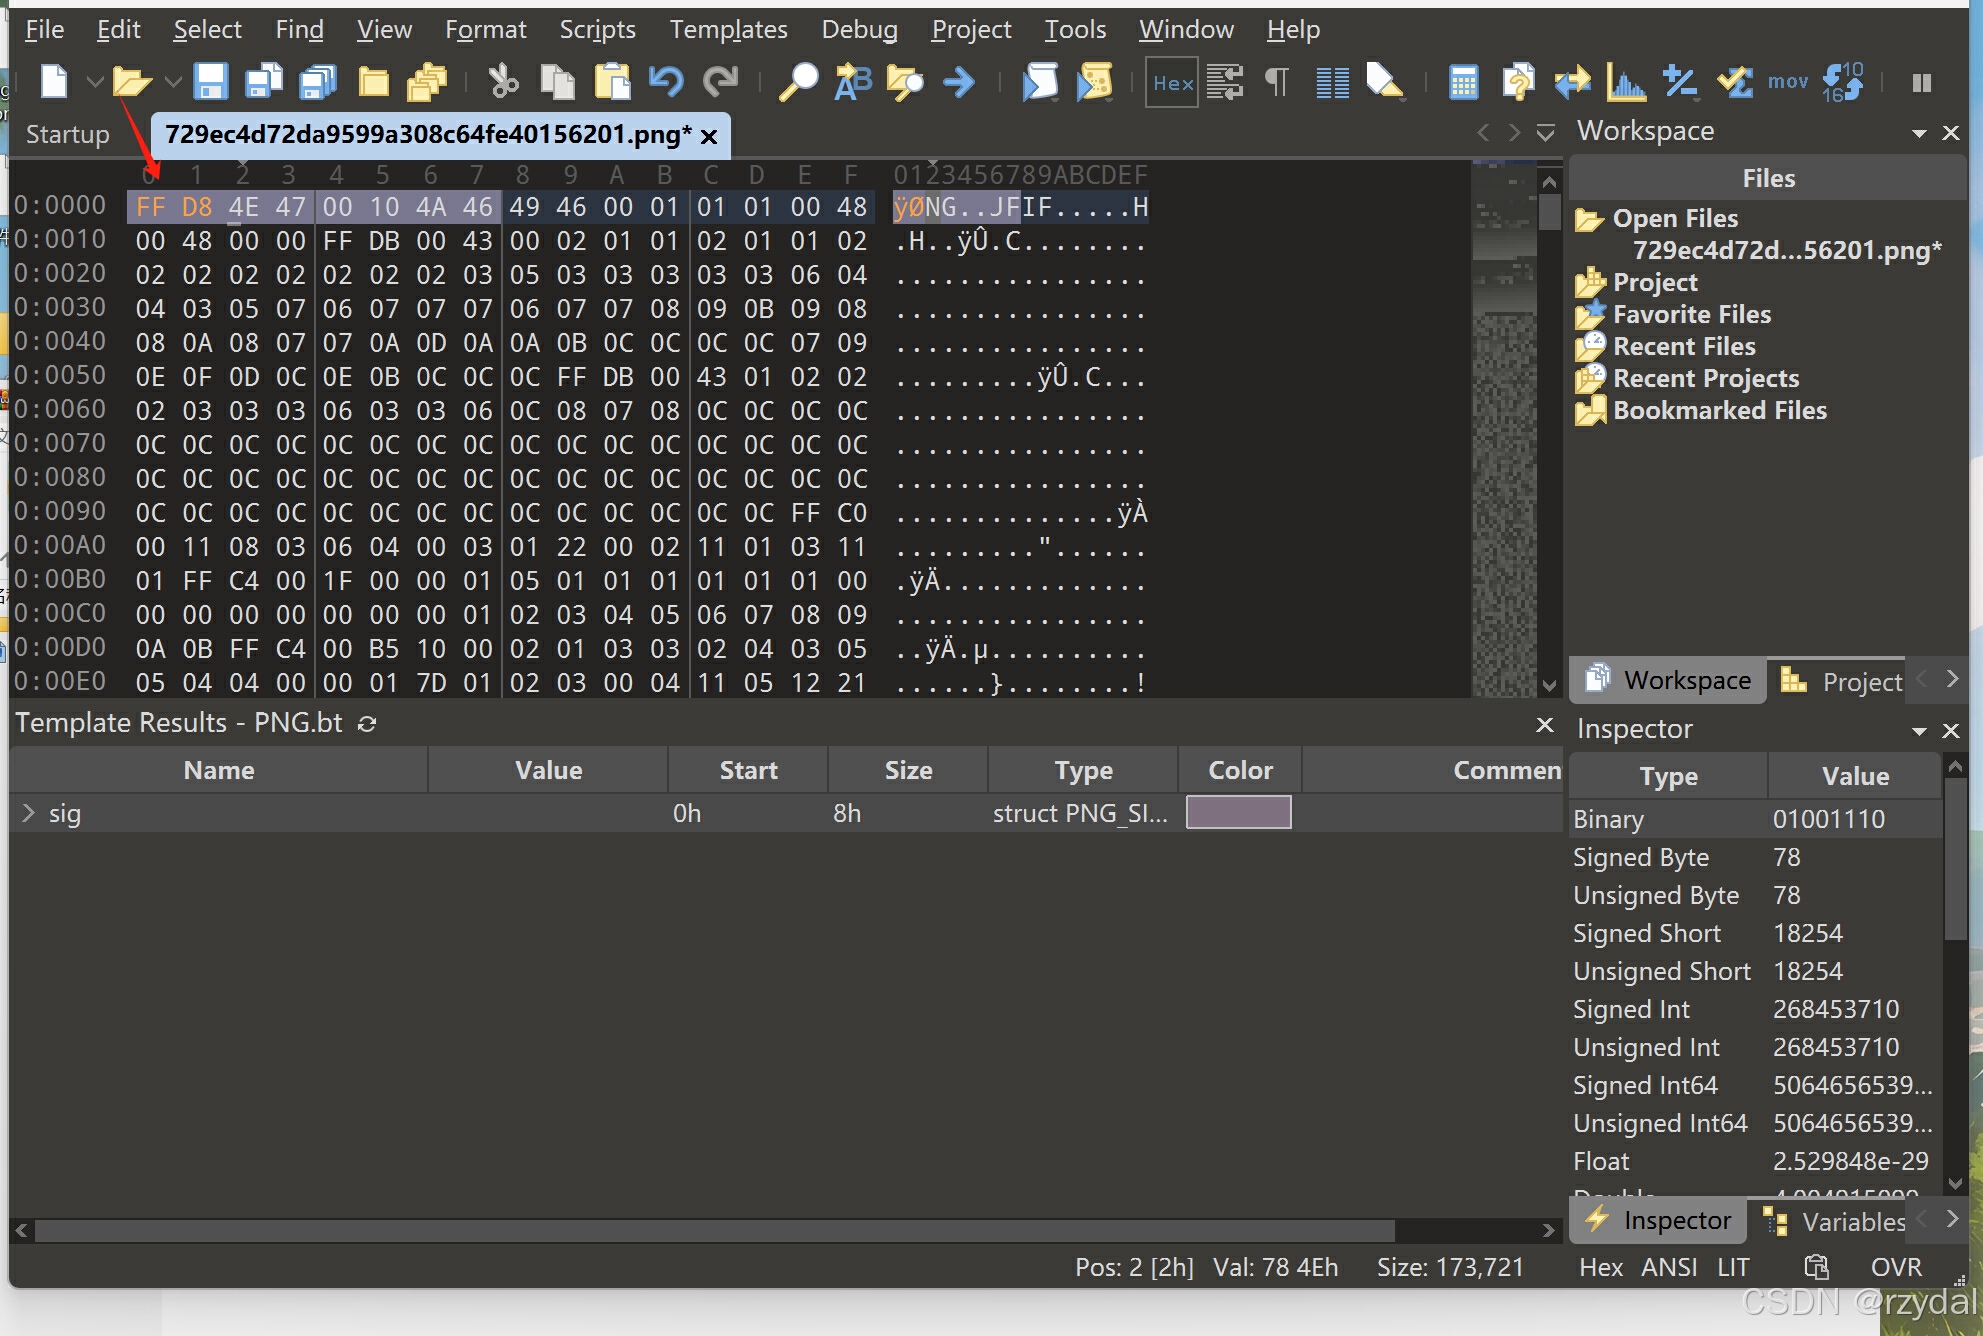The image size is (1983, 1336).
Task: Click the Run Template icon
Action: (x=1095, y=82)
